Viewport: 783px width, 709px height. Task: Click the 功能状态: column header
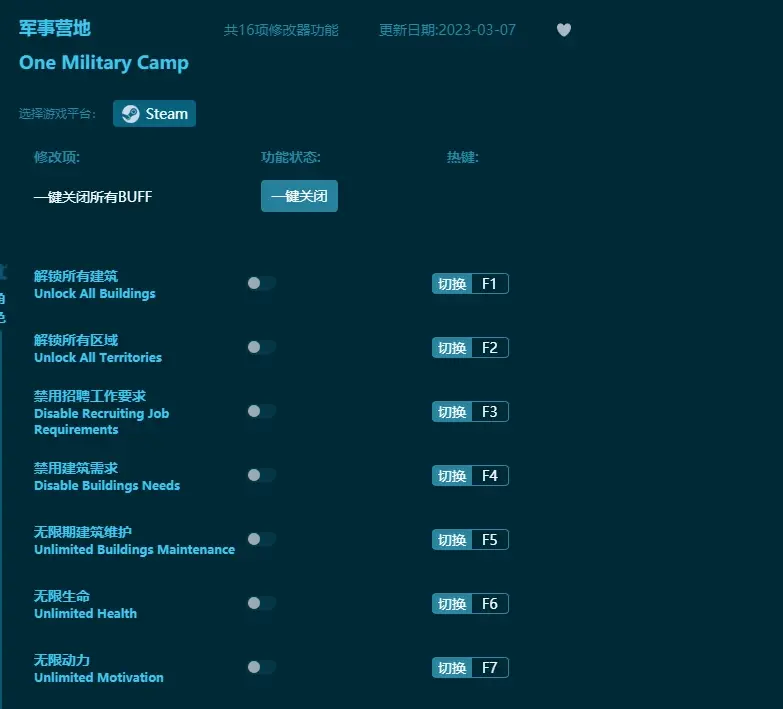[291, 157]
